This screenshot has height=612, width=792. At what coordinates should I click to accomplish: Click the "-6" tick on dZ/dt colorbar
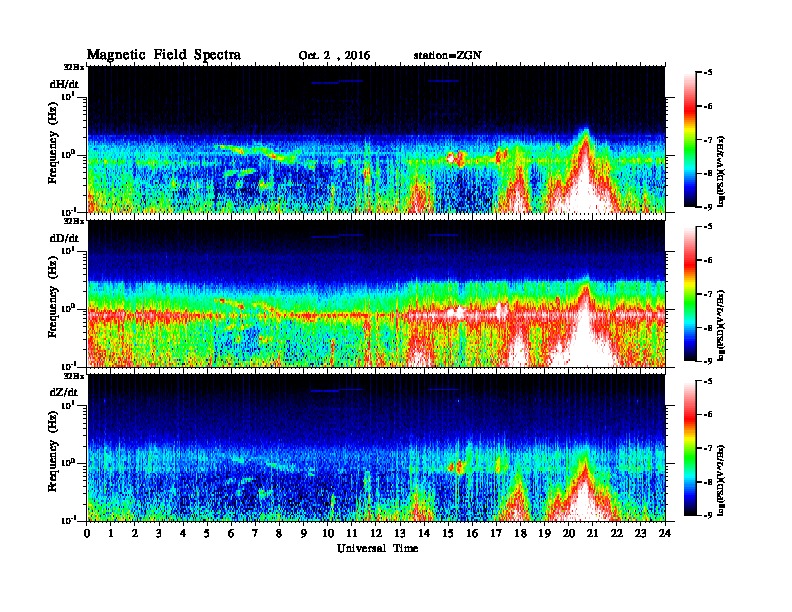[x=708, y=414]
